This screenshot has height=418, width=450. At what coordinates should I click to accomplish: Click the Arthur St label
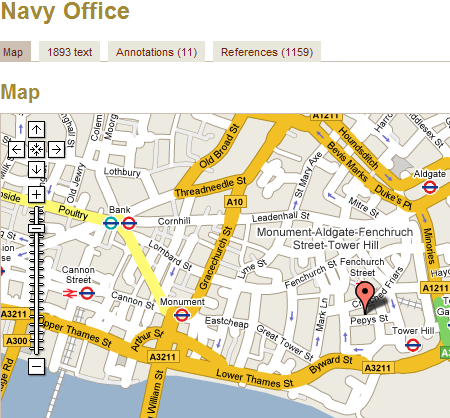[147, 340]
